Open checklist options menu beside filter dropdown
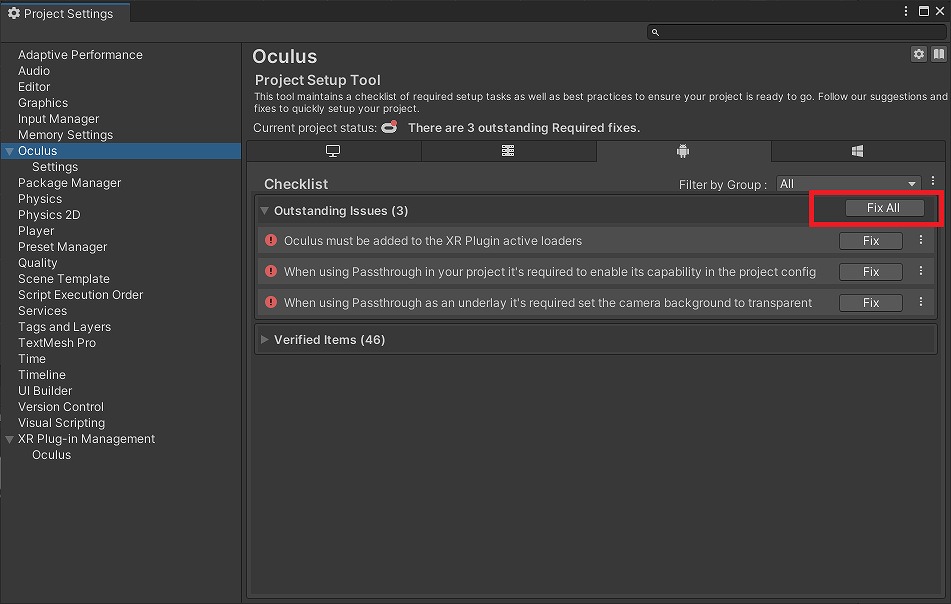This screenshot has height=604, width=951. pyautogui.click(x=933, y=181)
